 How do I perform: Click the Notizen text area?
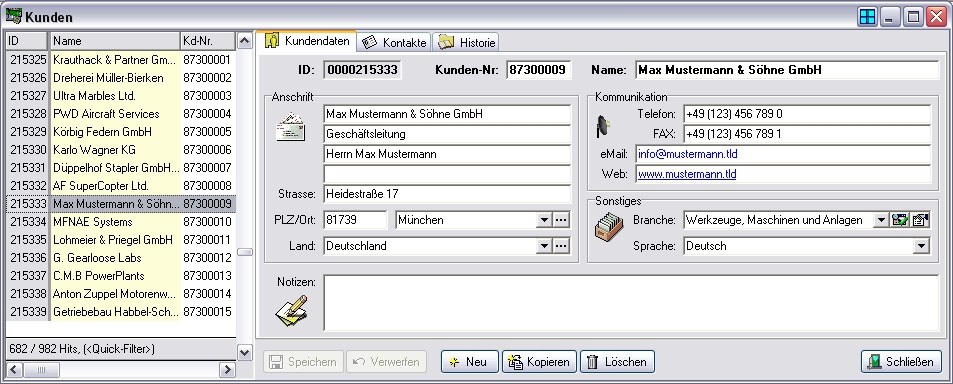click(x=631, y=303)
